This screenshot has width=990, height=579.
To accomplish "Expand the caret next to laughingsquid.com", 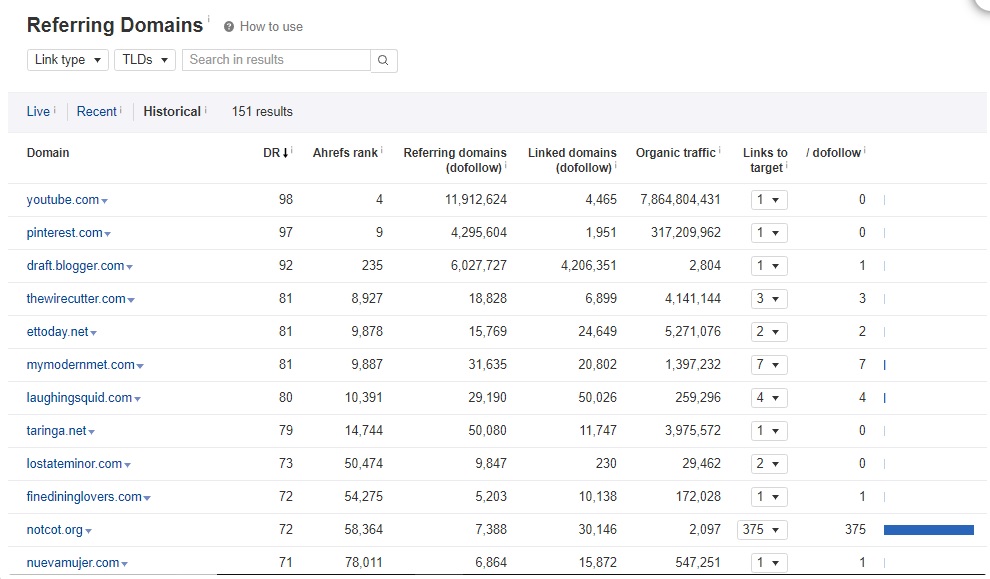I will tap(138, 399).
